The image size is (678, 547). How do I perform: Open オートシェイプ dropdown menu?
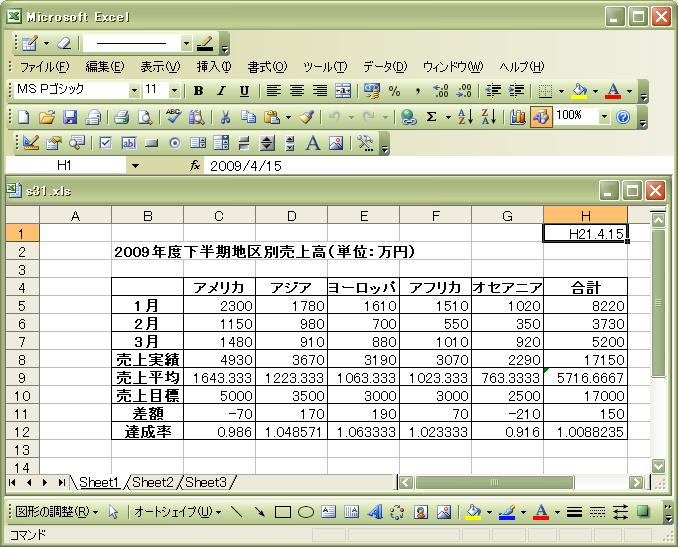coord(177,512)
